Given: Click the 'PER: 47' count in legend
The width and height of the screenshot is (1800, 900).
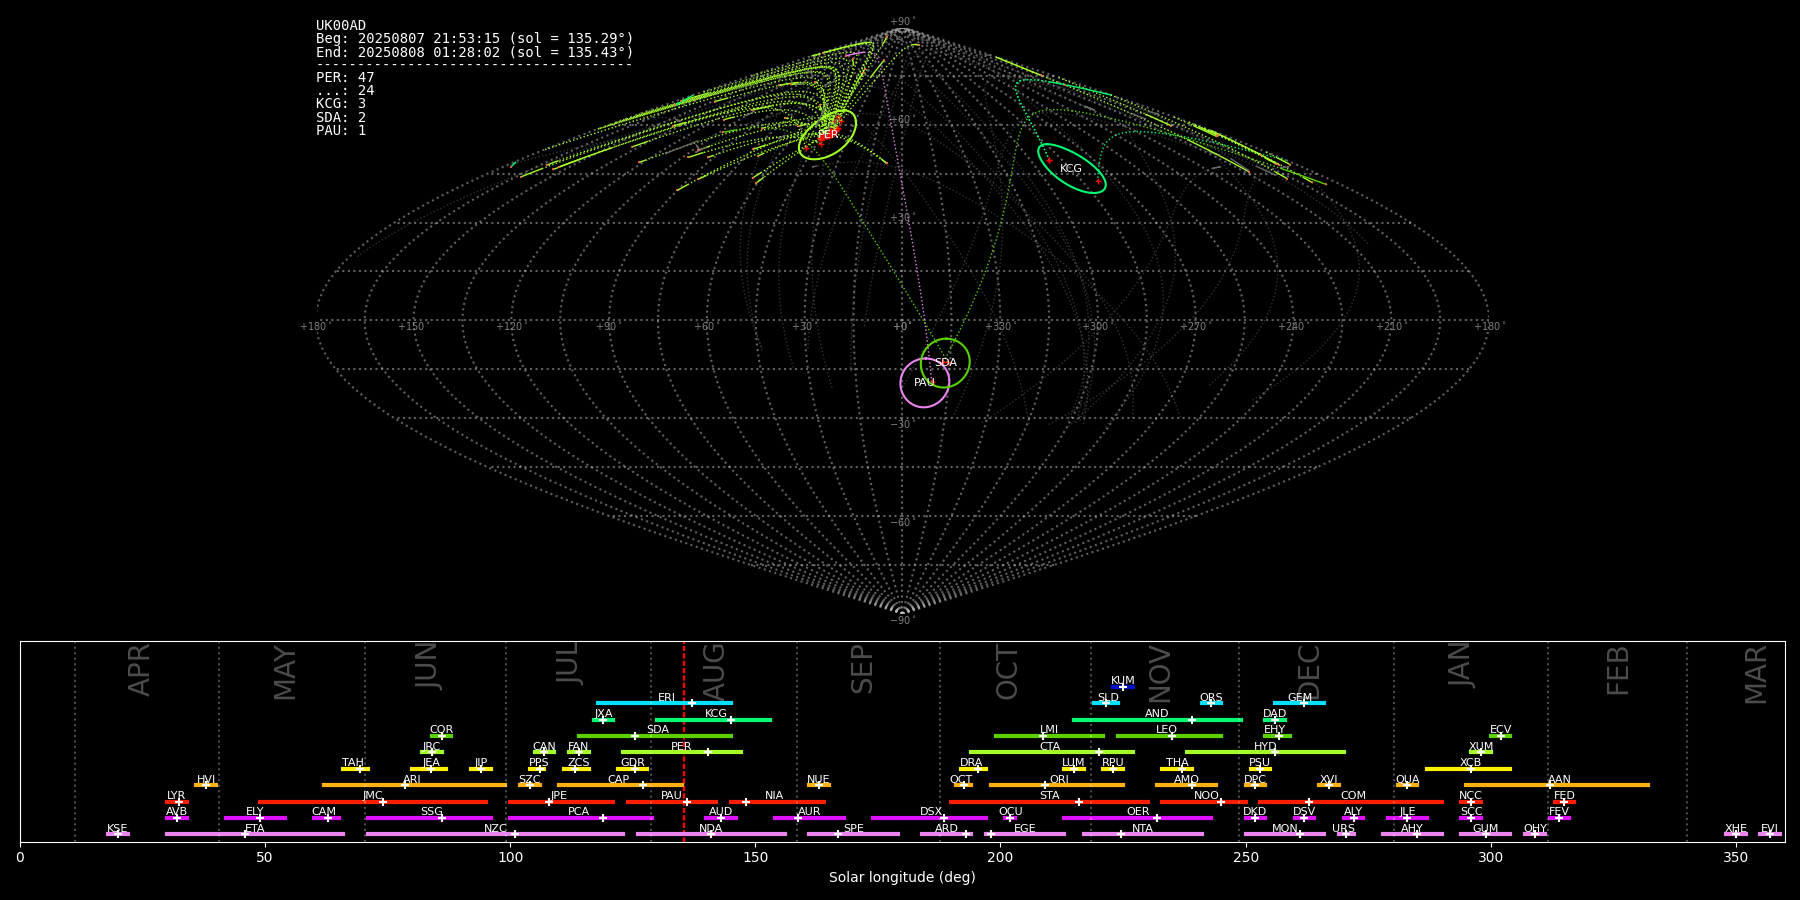Looking at the screenshot, I should point(345,78).
